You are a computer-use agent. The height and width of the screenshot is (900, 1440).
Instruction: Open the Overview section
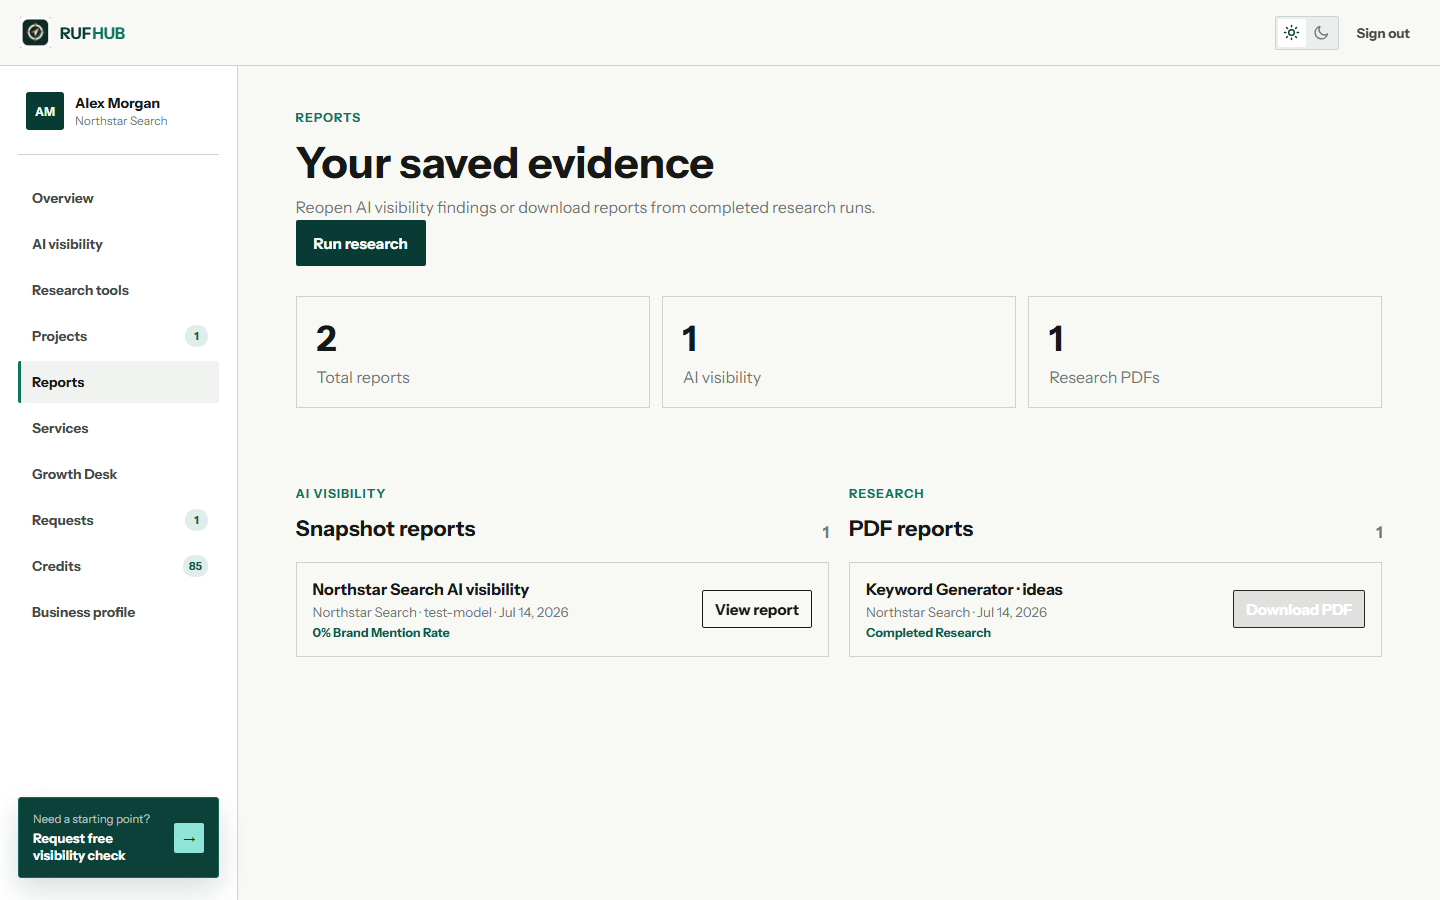pyautogui.click(x=118, y=198)
